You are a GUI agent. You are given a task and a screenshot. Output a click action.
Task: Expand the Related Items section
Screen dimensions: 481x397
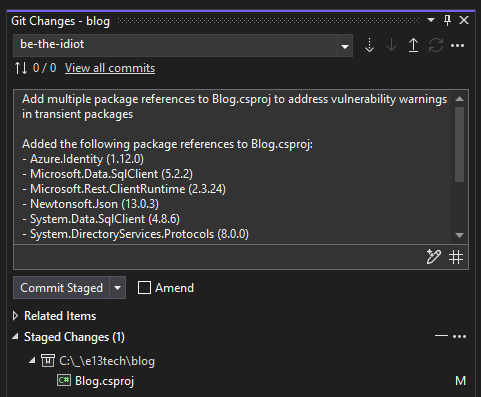click(15, 316)
